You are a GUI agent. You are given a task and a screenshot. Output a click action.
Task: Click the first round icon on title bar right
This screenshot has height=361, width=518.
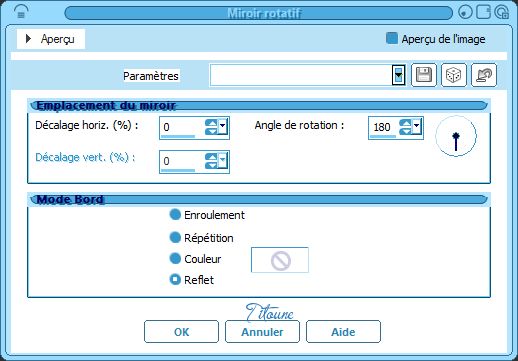click(x=466, y=13)
